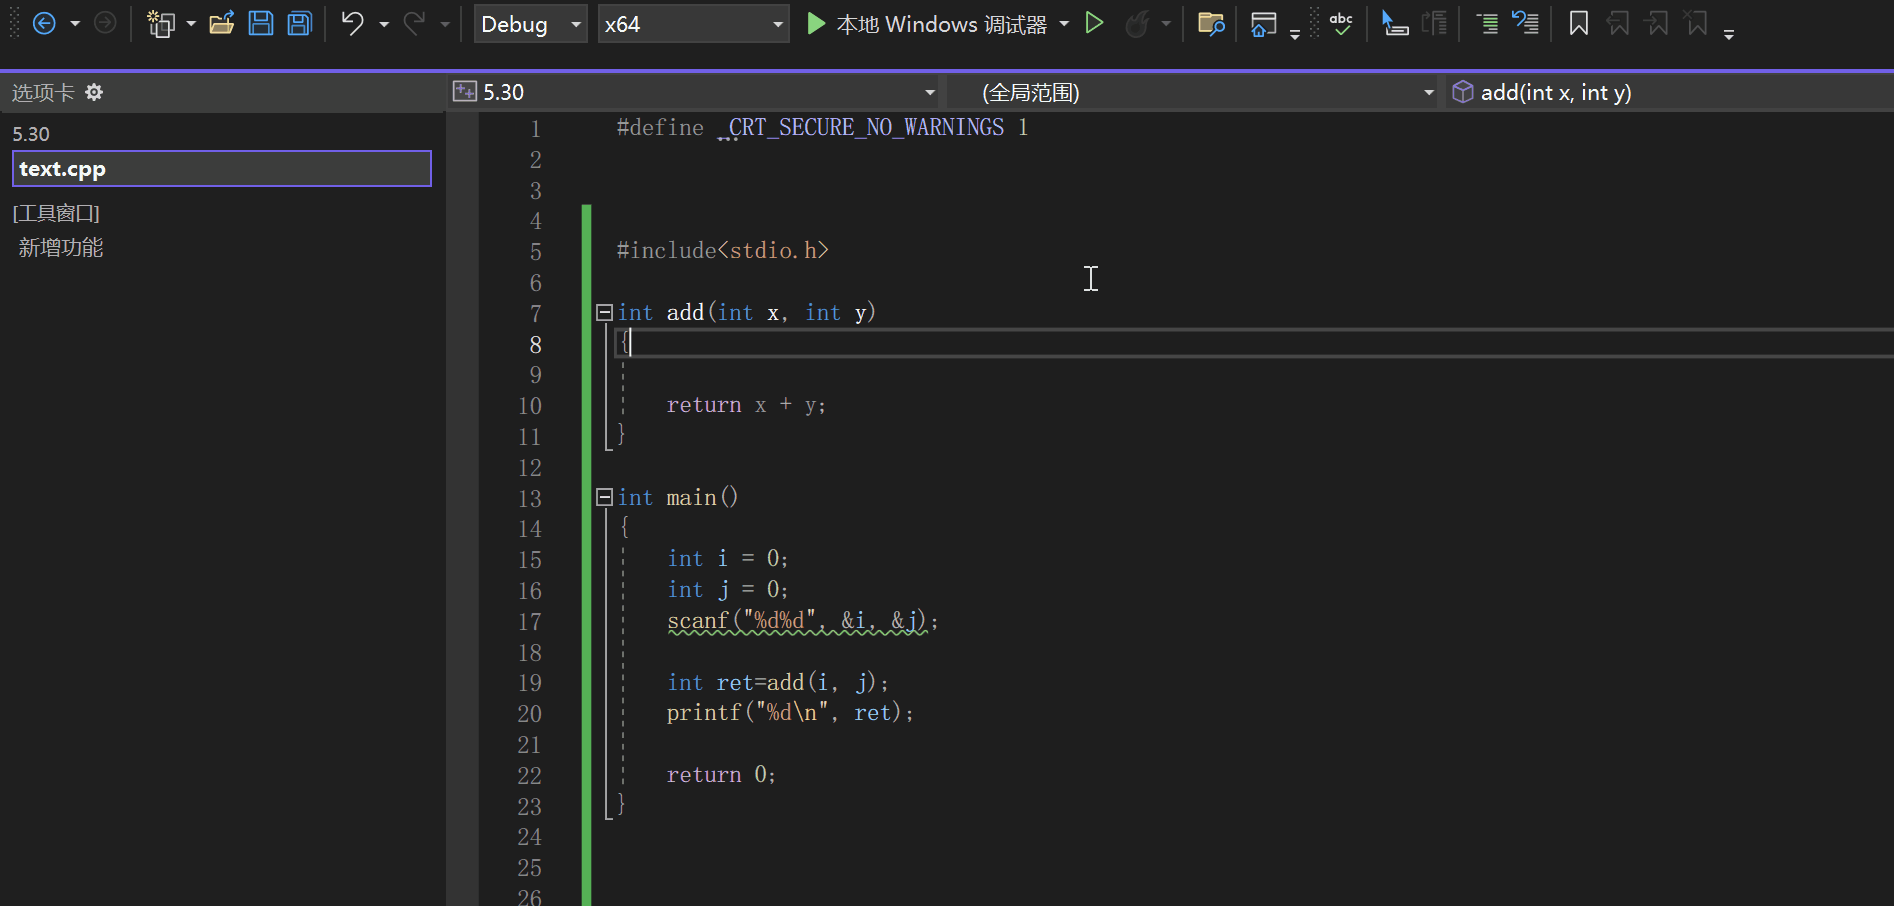The width and height of the screenshot is (1894, 906).
Task: Click the Save single floppy disk icon
Action: click(261, 23)
